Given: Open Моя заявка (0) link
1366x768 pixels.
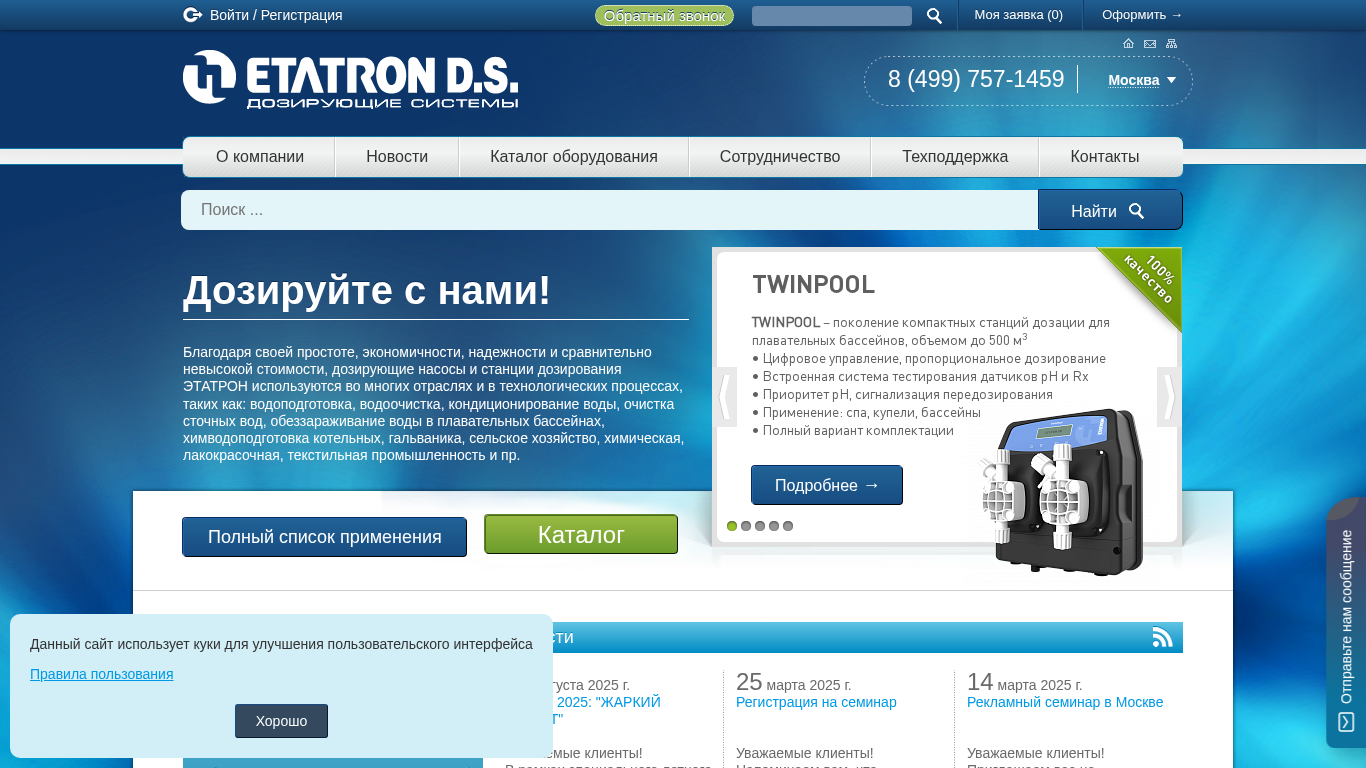Looking at the screenshot, I should point(1019,15).
